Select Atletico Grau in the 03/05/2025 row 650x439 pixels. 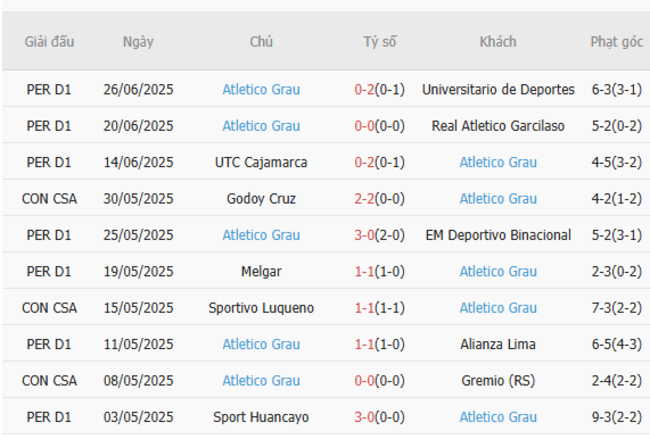pos(498,417)
